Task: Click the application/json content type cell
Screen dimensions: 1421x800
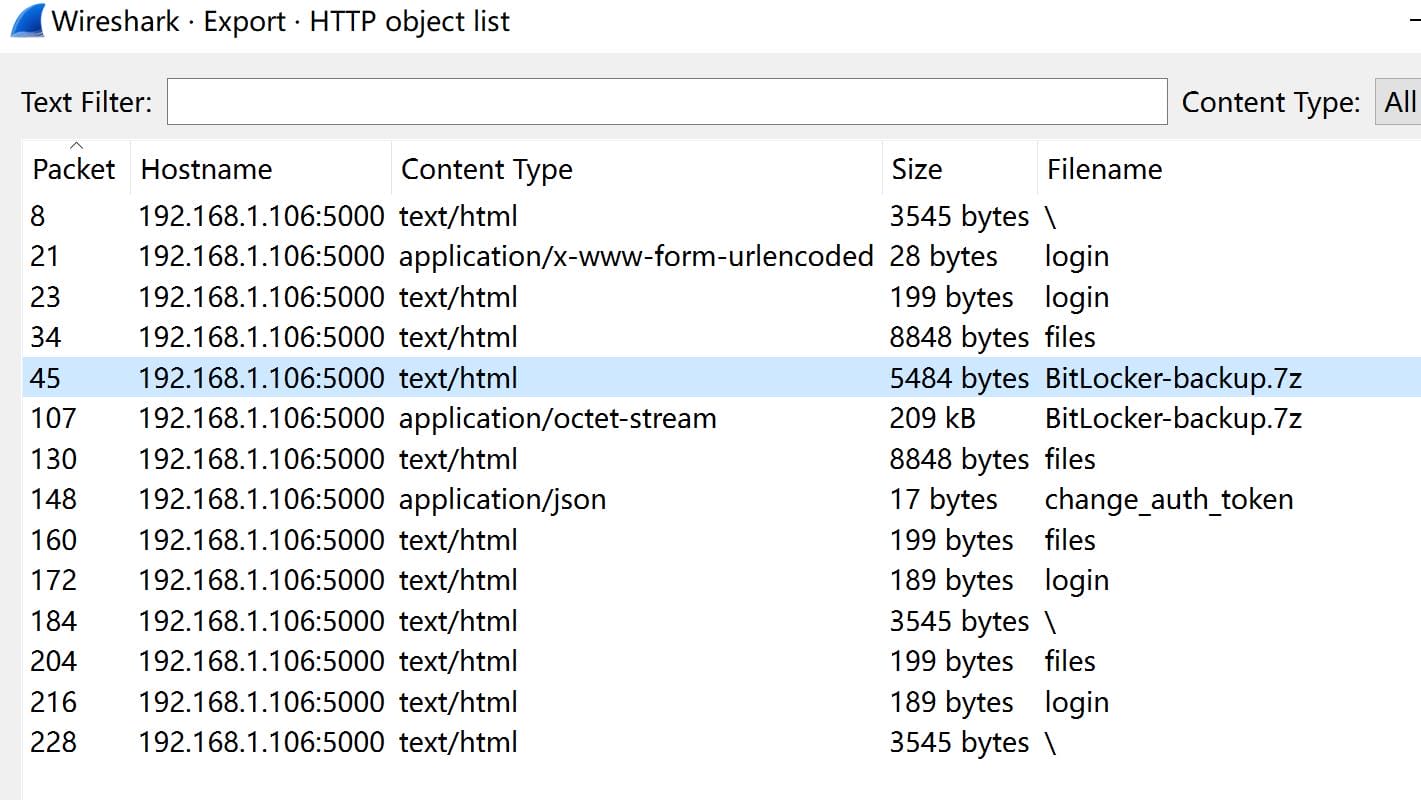Action: pos(502,499)
